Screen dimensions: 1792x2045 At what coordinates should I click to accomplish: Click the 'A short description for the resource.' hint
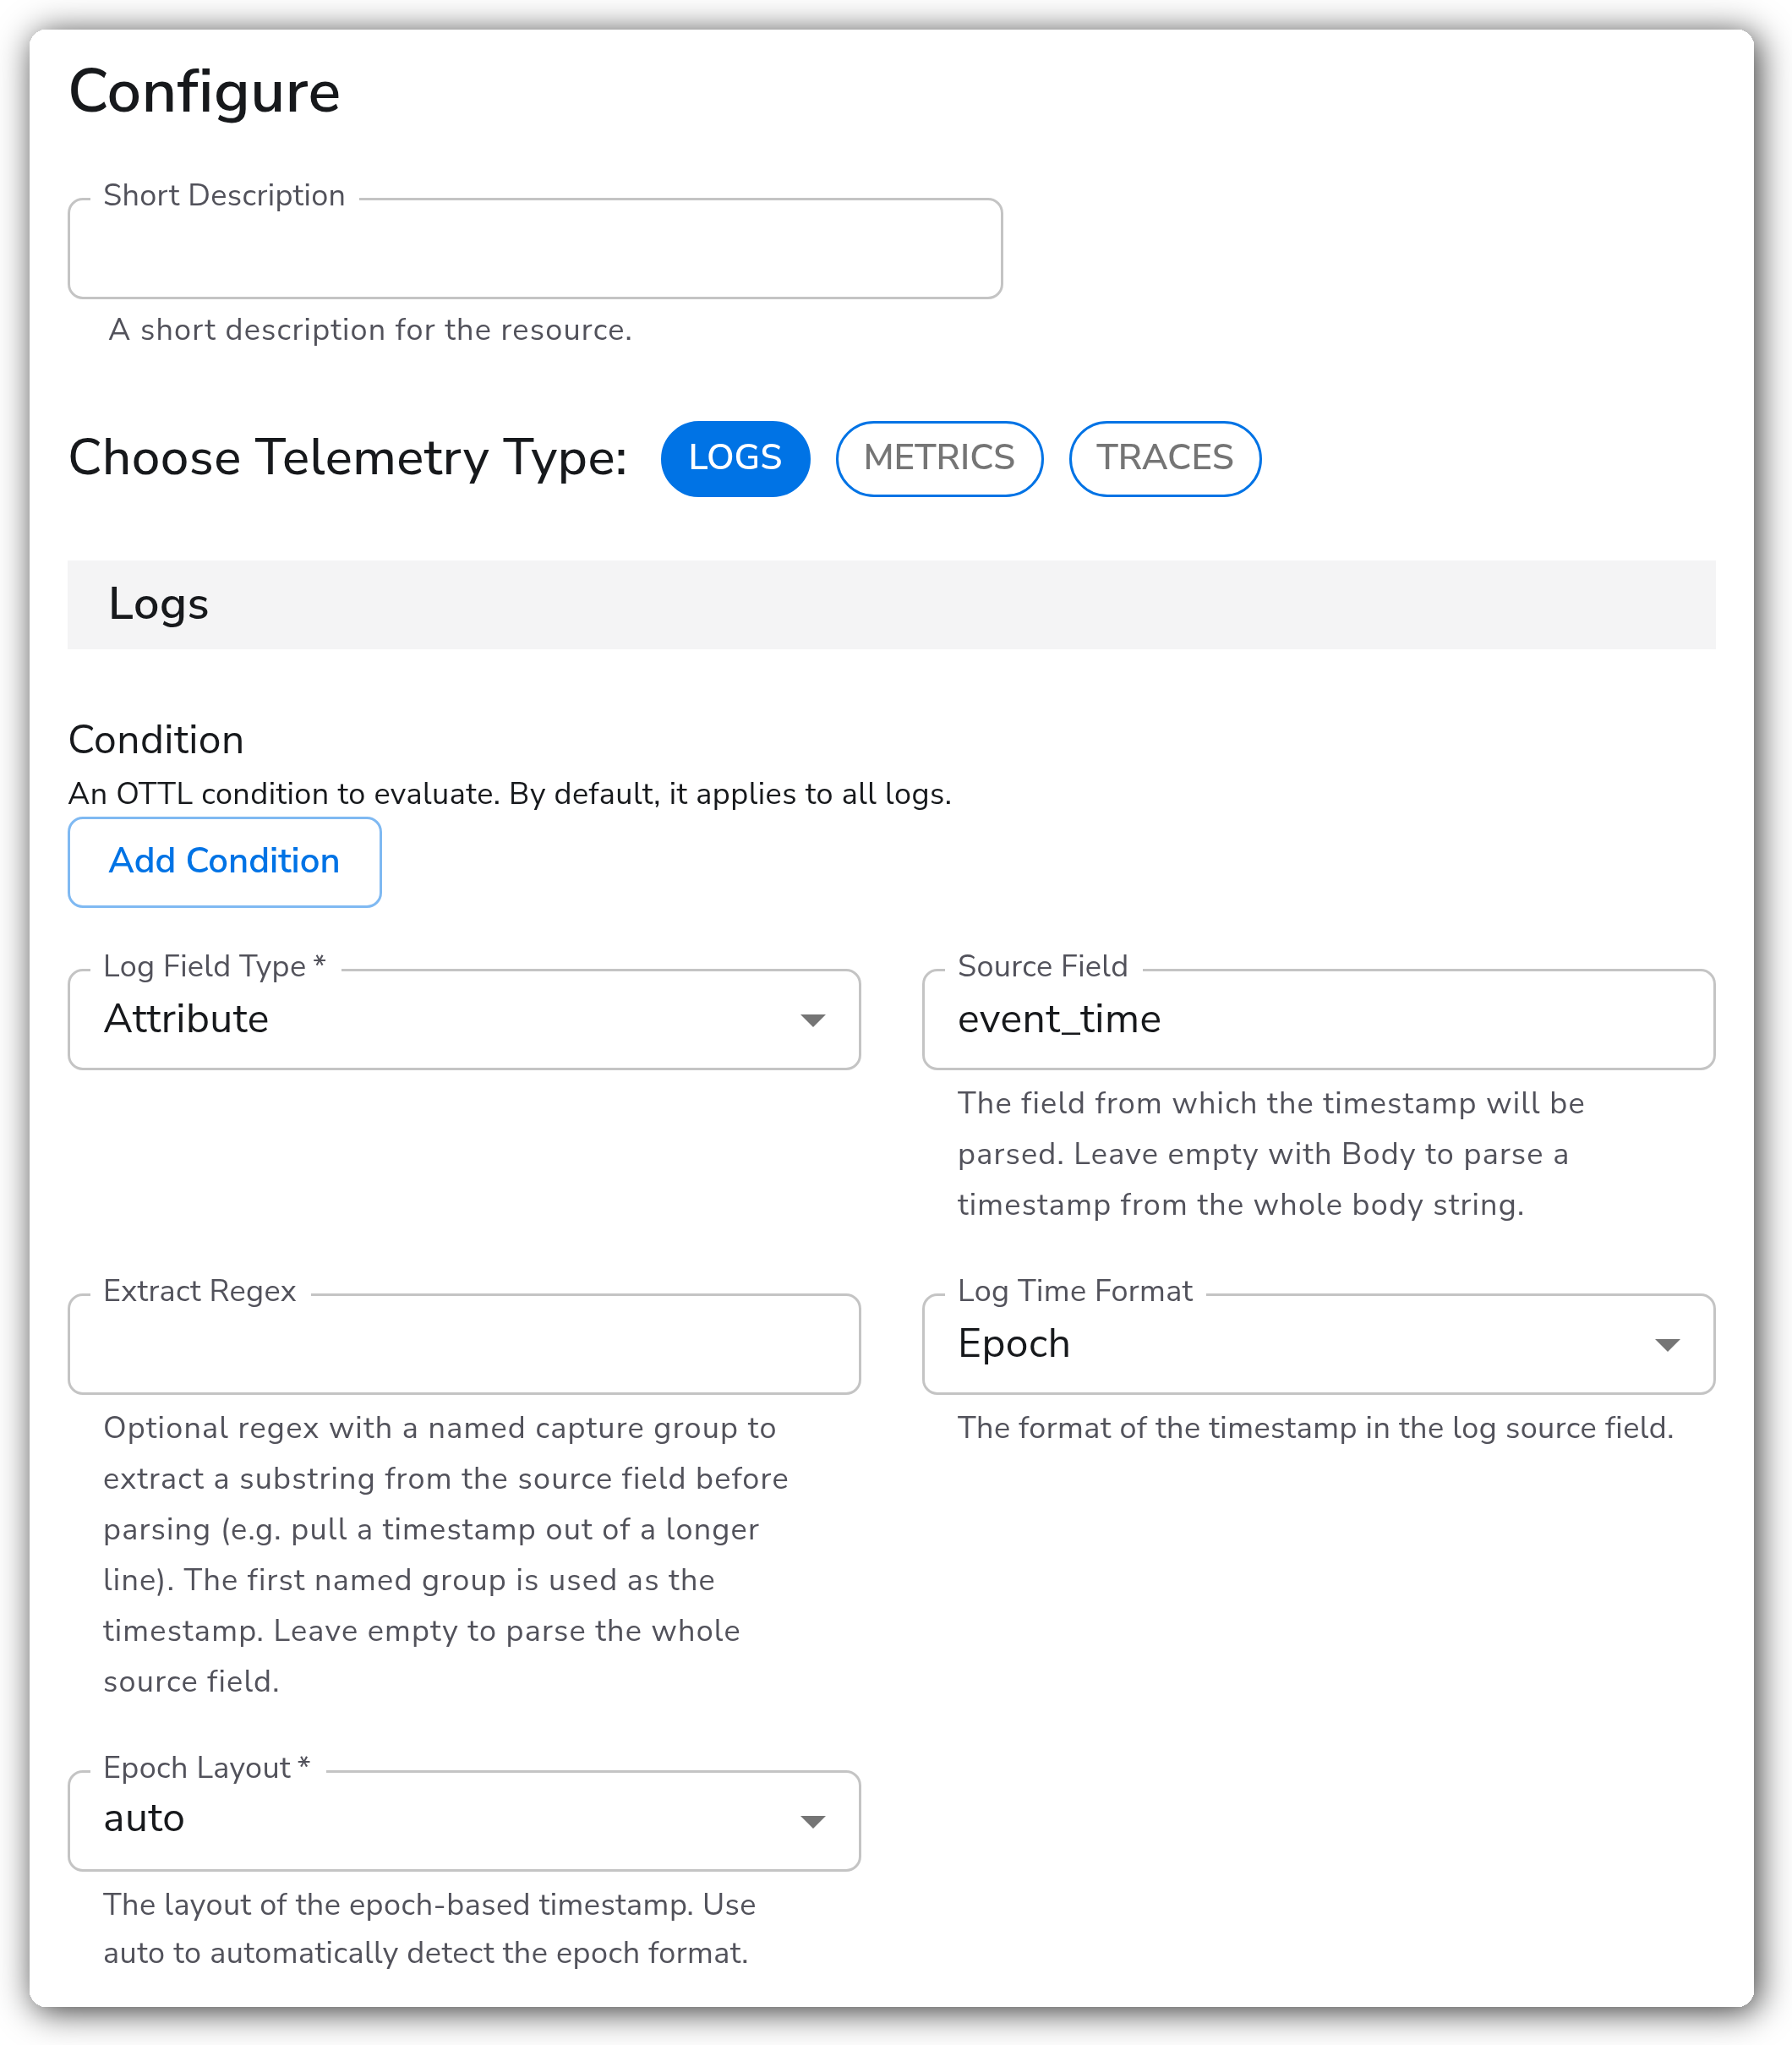tap(370, 330)
